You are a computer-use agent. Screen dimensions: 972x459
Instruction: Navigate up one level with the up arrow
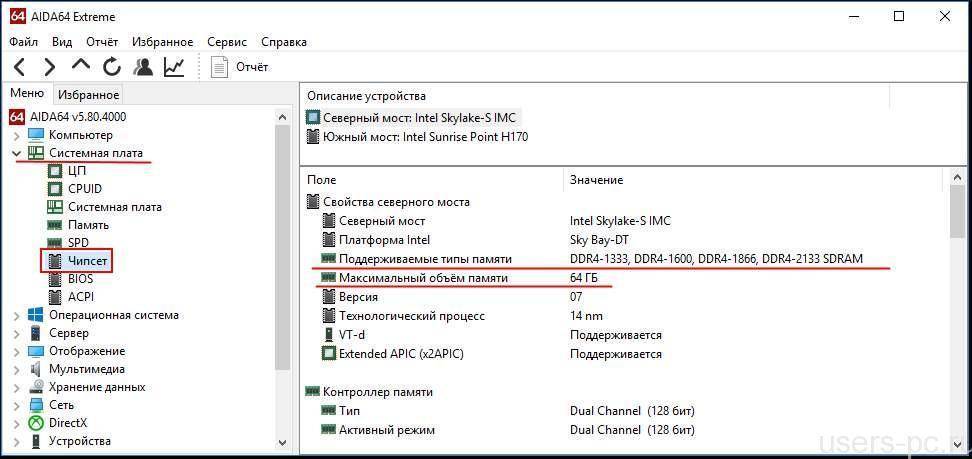pos(81,65)
